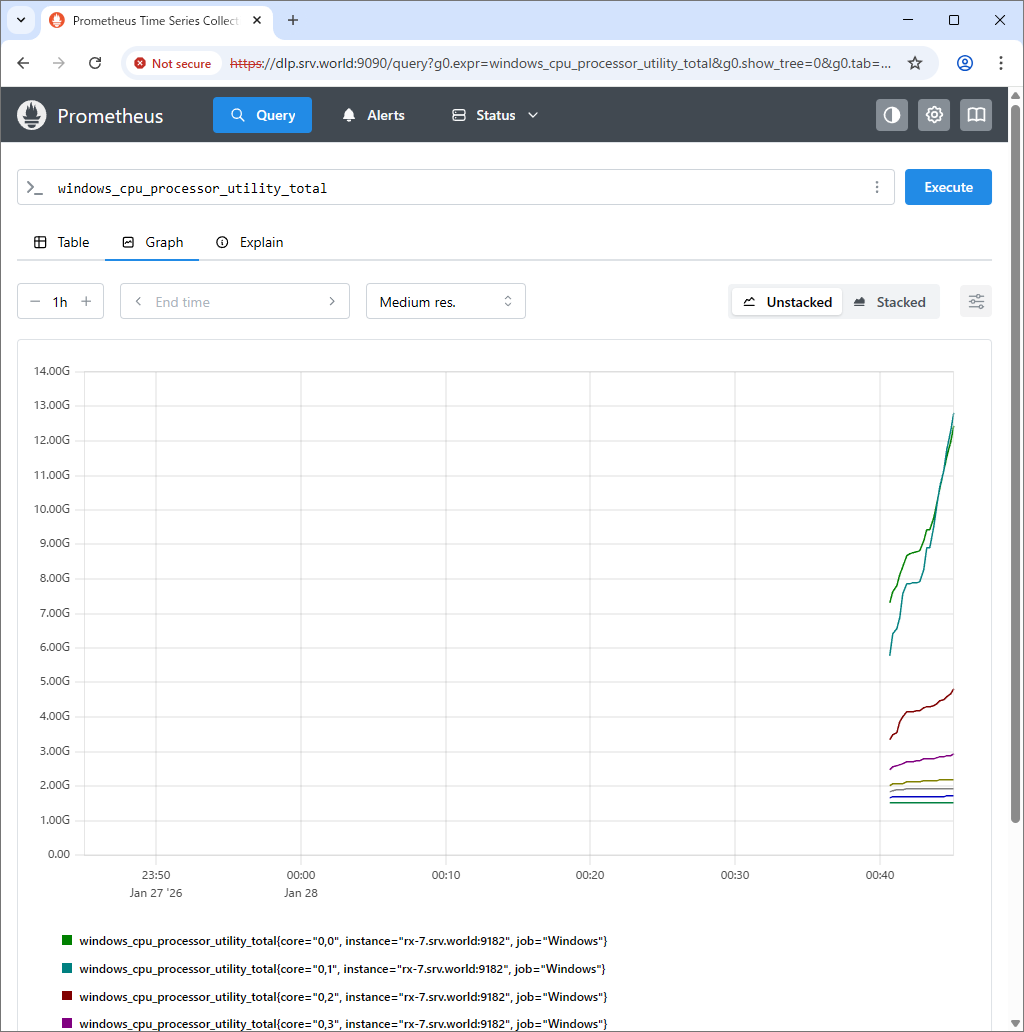Open the settings gear icon
Screen dimensions: 1024x1032
click(934, 115)
